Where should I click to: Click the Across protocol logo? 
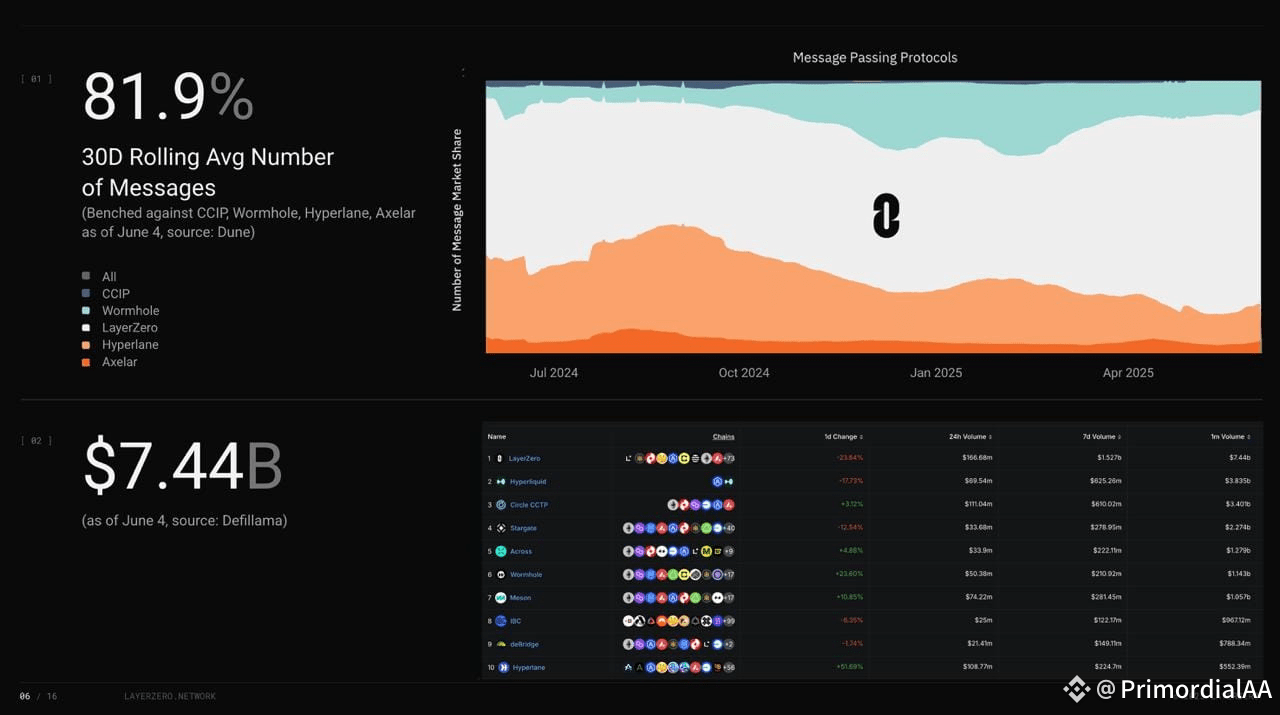(x=500, y=551)
